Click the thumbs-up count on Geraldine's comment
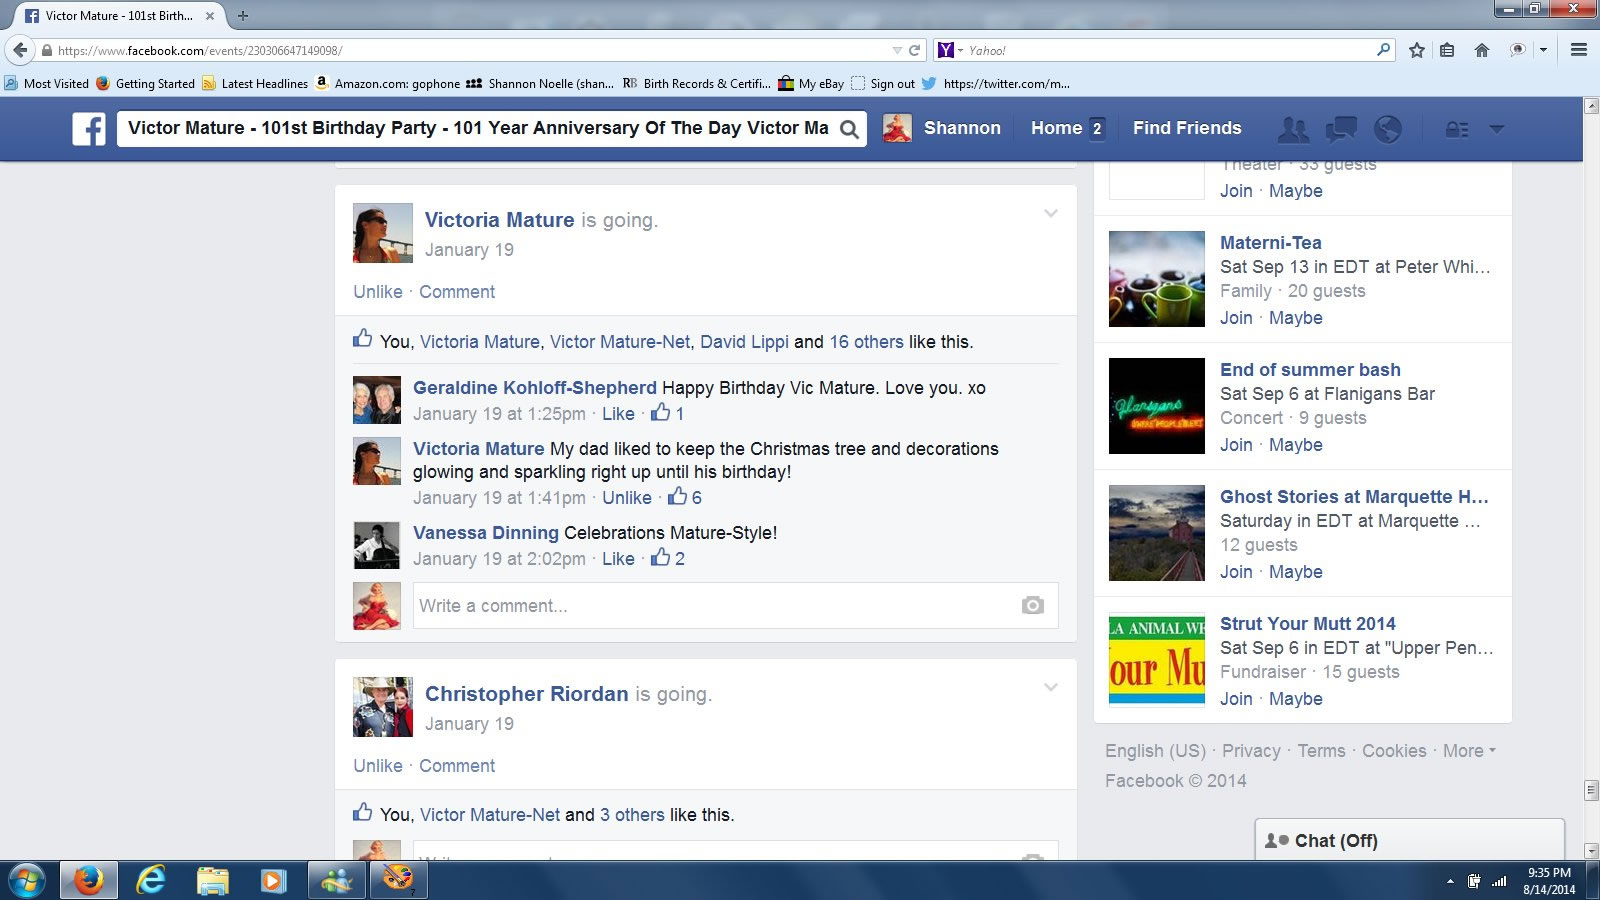1600x900 pixels. [668, 413]
